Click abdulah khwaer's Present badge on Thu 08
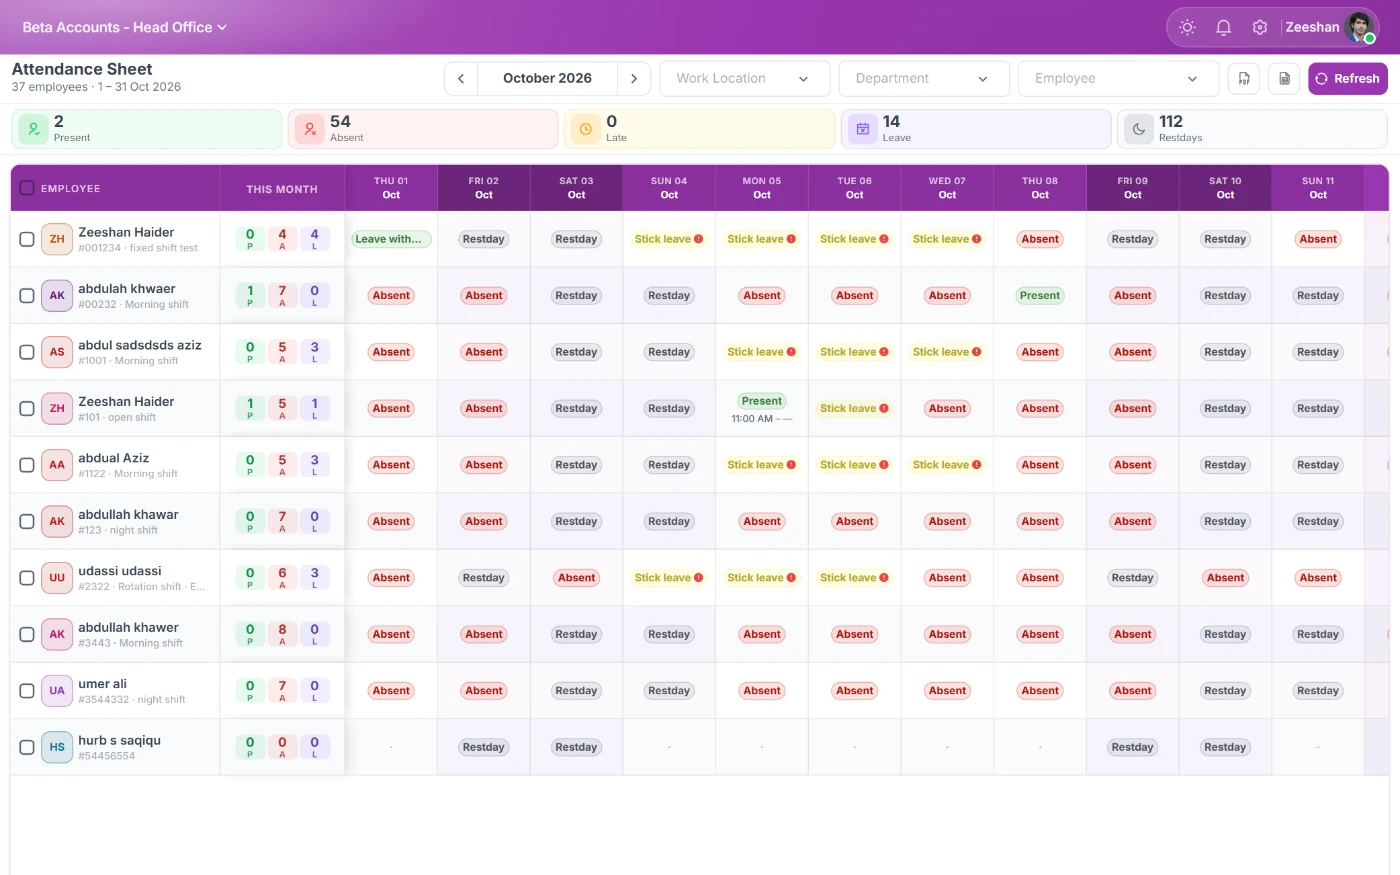This screenshot has height=875, width=1400. [x=1040, y=296]
